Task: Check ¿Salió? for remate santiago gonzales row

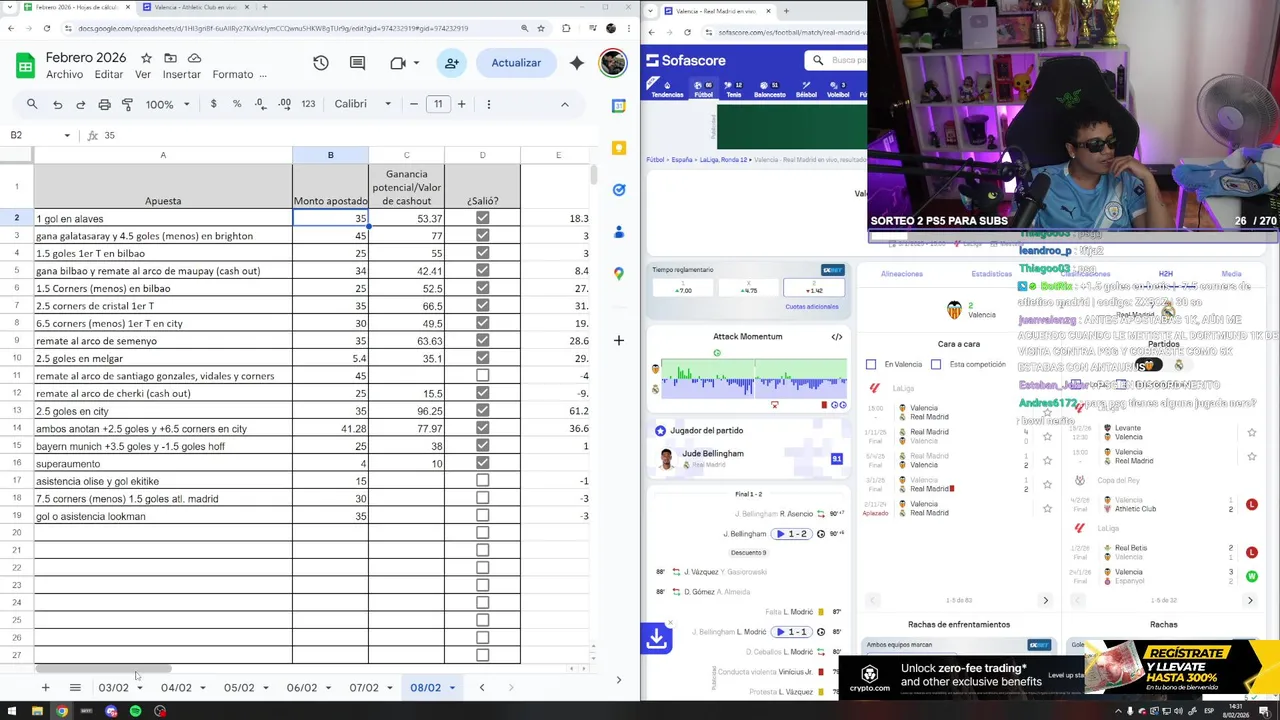Action: (482, 376)
